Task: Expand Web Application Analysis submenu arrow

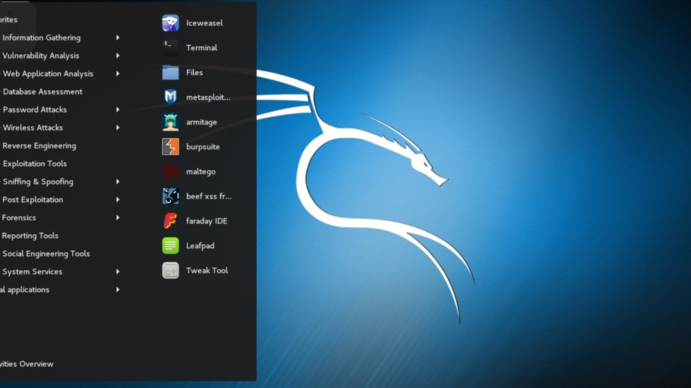Action: tap(118, 74)
